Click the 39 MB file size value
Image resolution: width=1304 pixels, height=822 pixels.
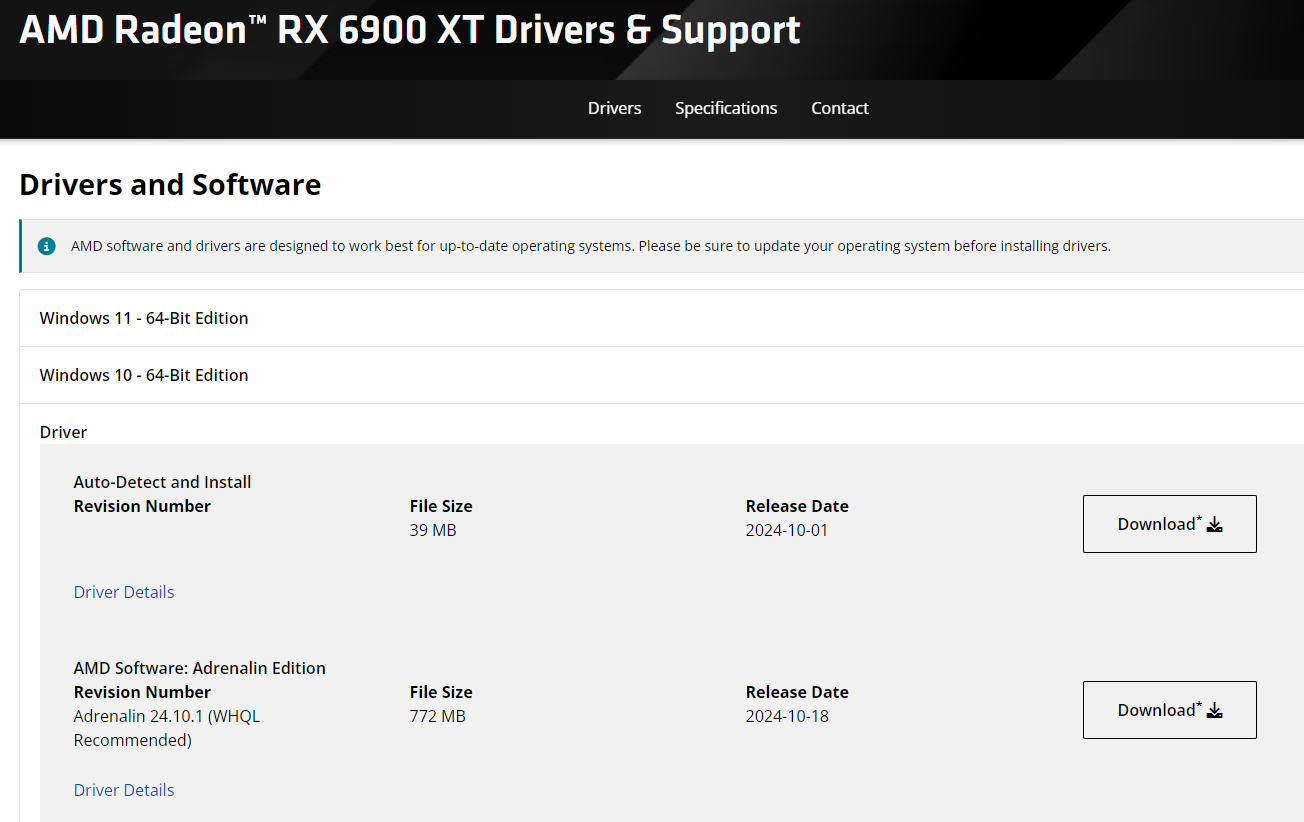click(433, 530)
